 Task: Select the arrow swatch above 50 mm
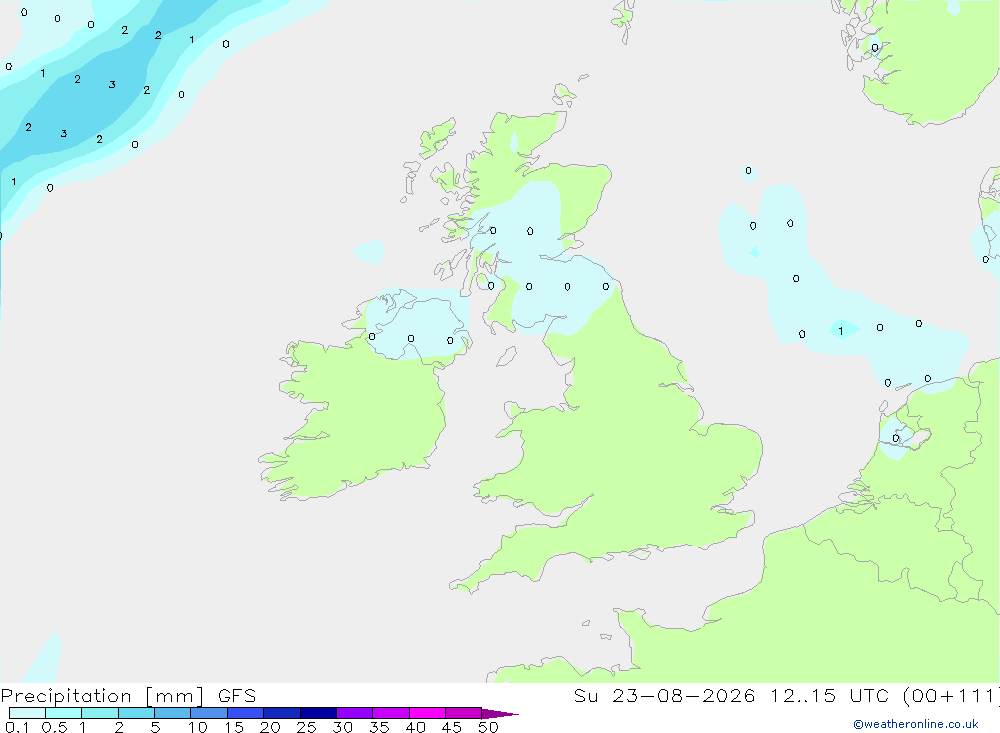click(500, 713)
